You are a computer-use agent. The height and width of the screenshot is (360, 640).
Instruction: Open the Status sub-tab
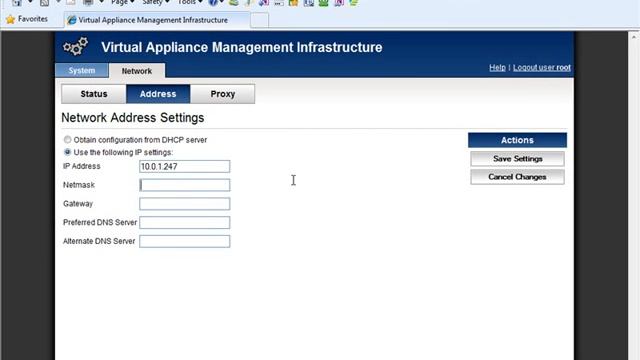pos(93,94)
